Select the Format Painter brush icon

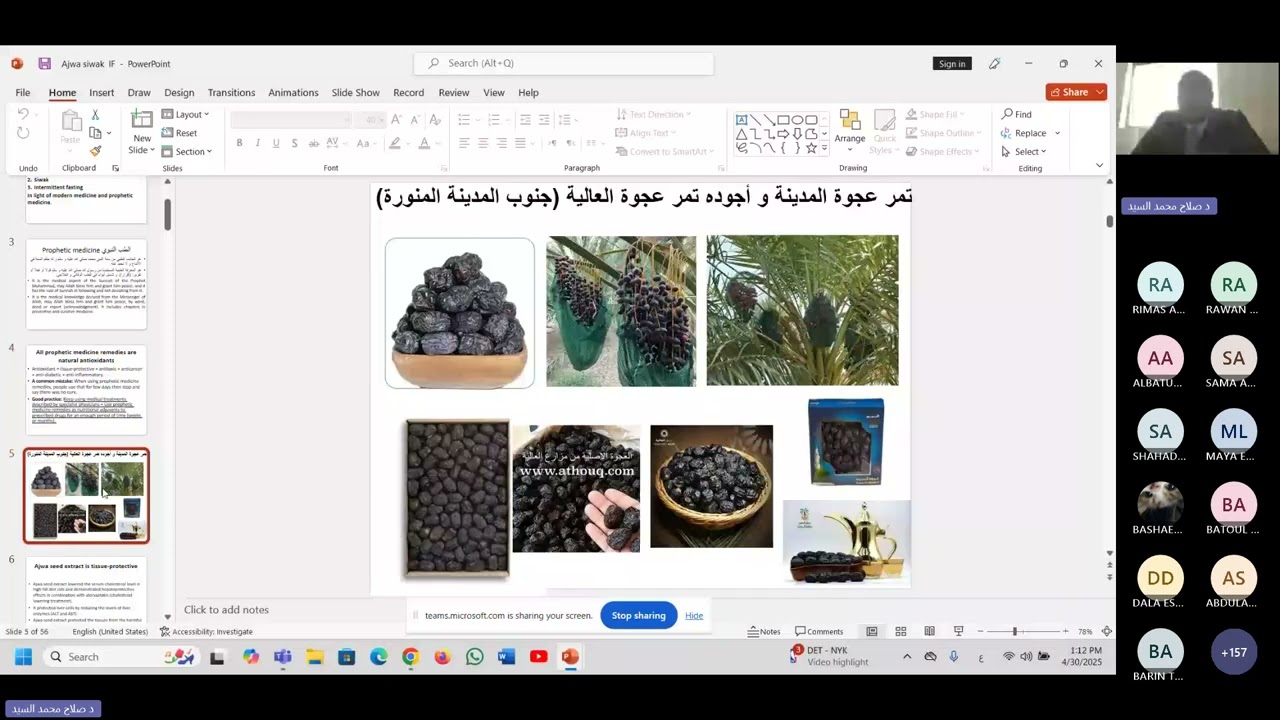95,151
